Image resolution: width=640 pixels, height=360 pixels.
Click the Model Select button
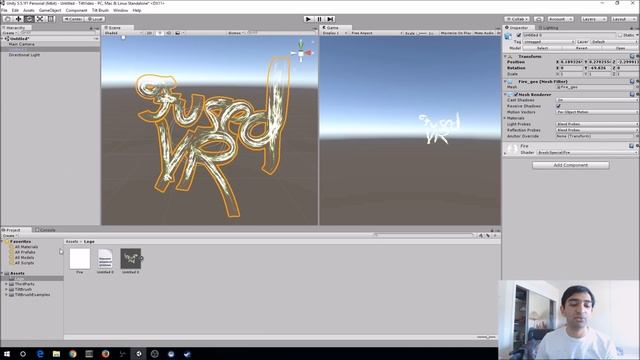point(542,48)
